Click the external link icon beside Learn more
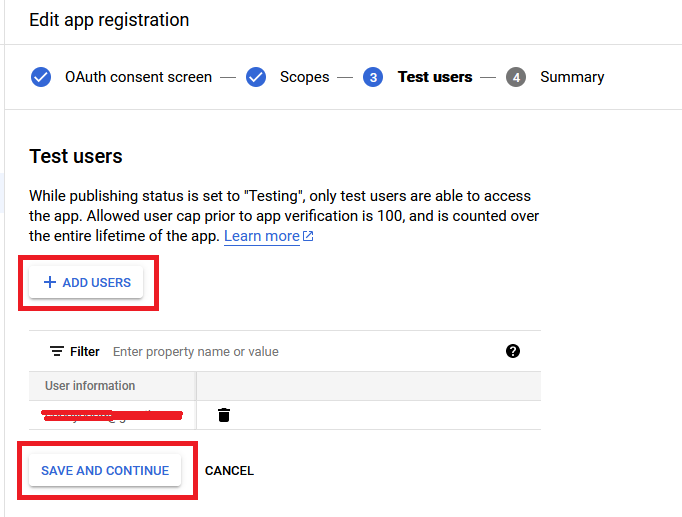Screen dimensions: 682x517 [x=308, y=236]
